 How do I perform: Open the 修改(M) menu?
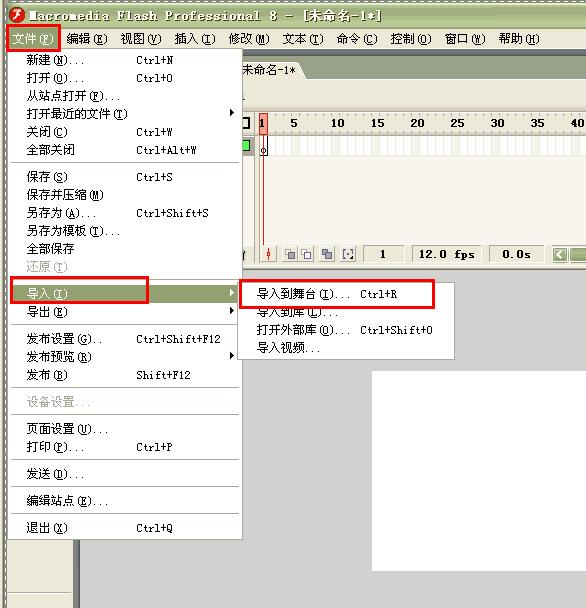[249, 39]
